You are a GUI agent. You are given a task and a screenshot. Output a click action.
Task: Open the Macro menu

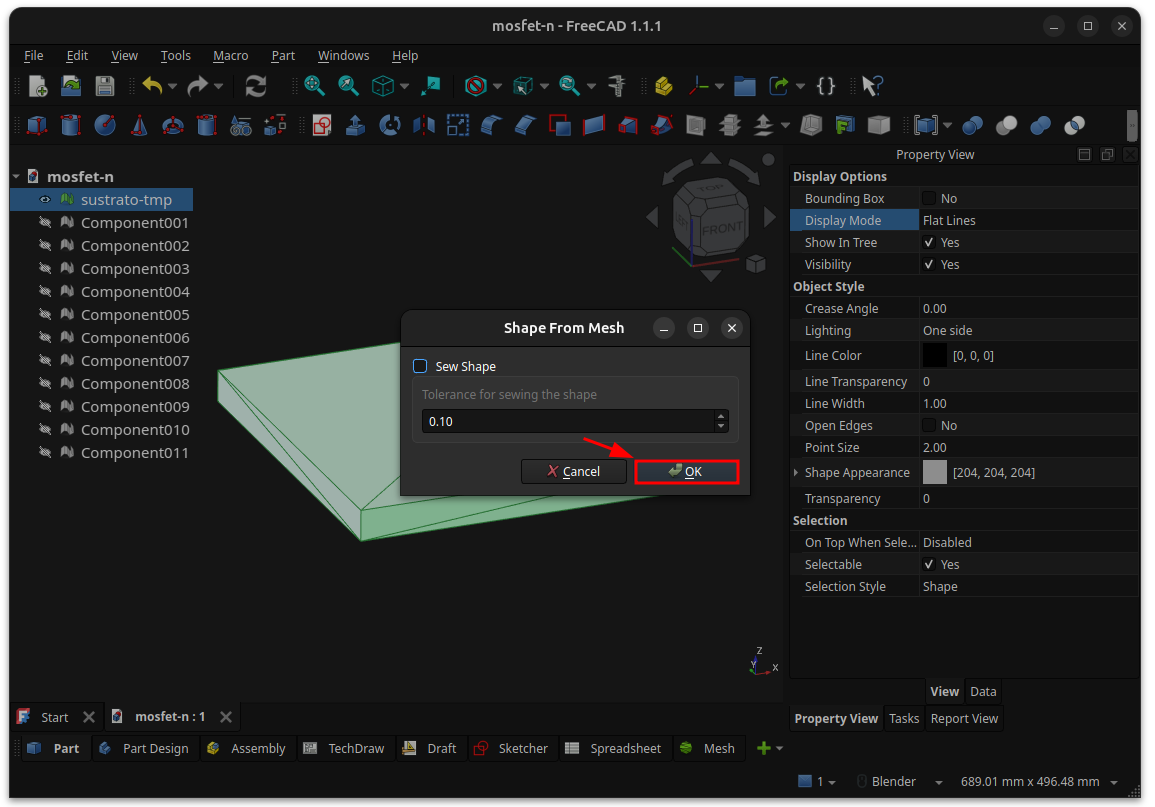(x=231, y=56)
